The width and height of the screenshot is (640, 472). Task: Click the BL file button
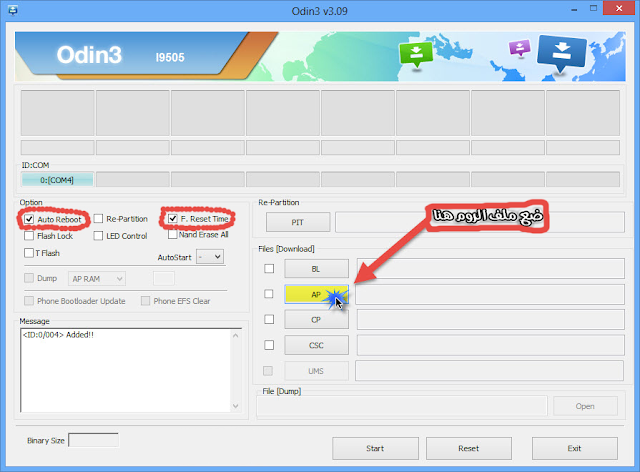coord(316,269)
